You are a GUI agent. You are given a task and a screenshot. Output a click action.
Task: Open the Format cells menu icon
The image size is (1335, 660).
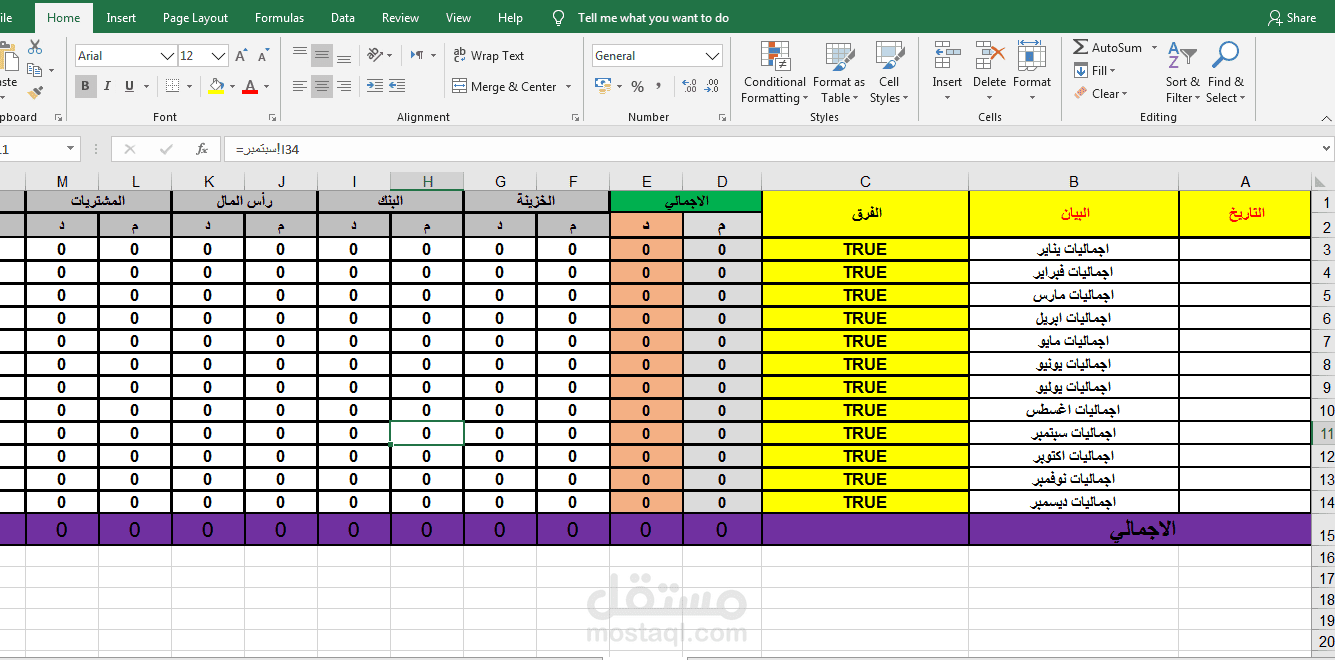click(1031, 55)
